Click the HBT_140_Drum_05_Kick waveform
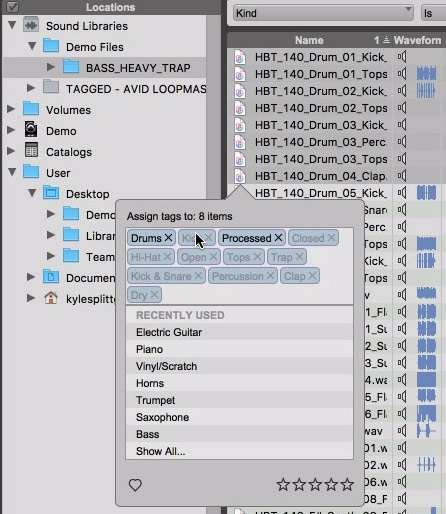Viewport: 446px width, 514px height. (426, 193)
